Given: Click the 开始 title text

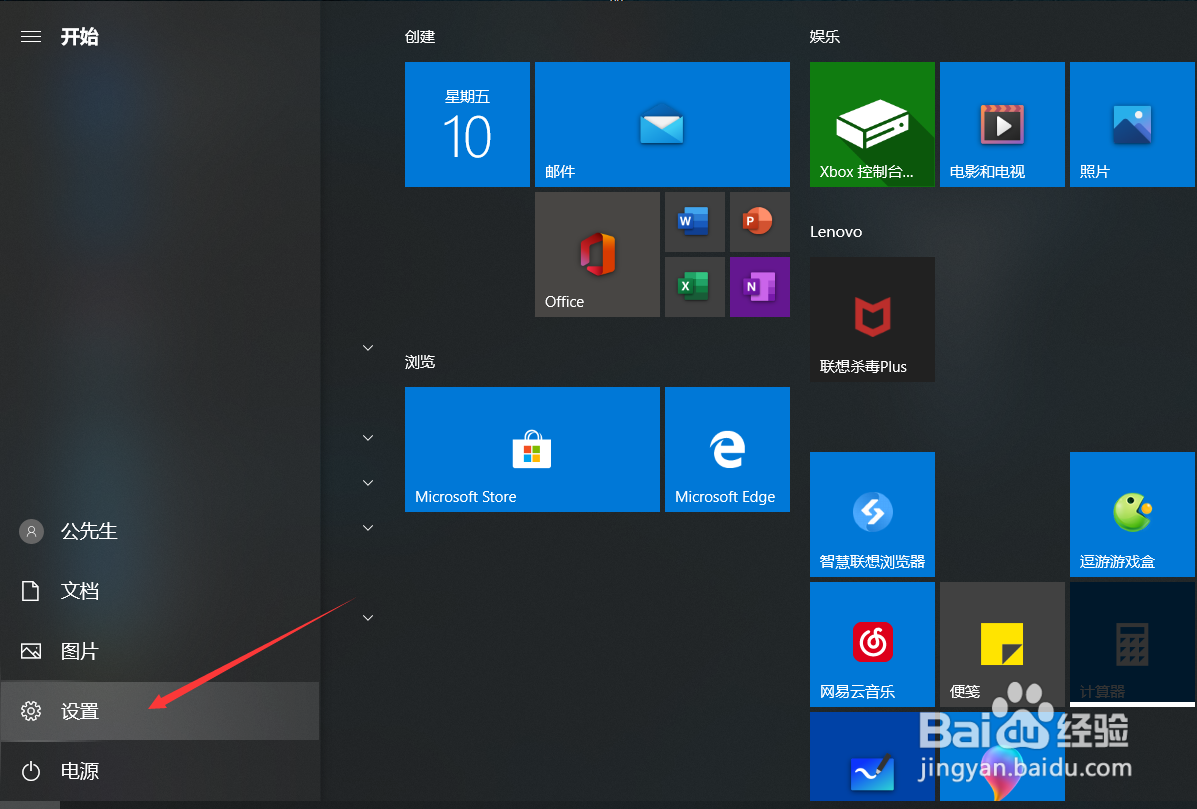Looking at the screenshot, I should (x=79, y=37).
